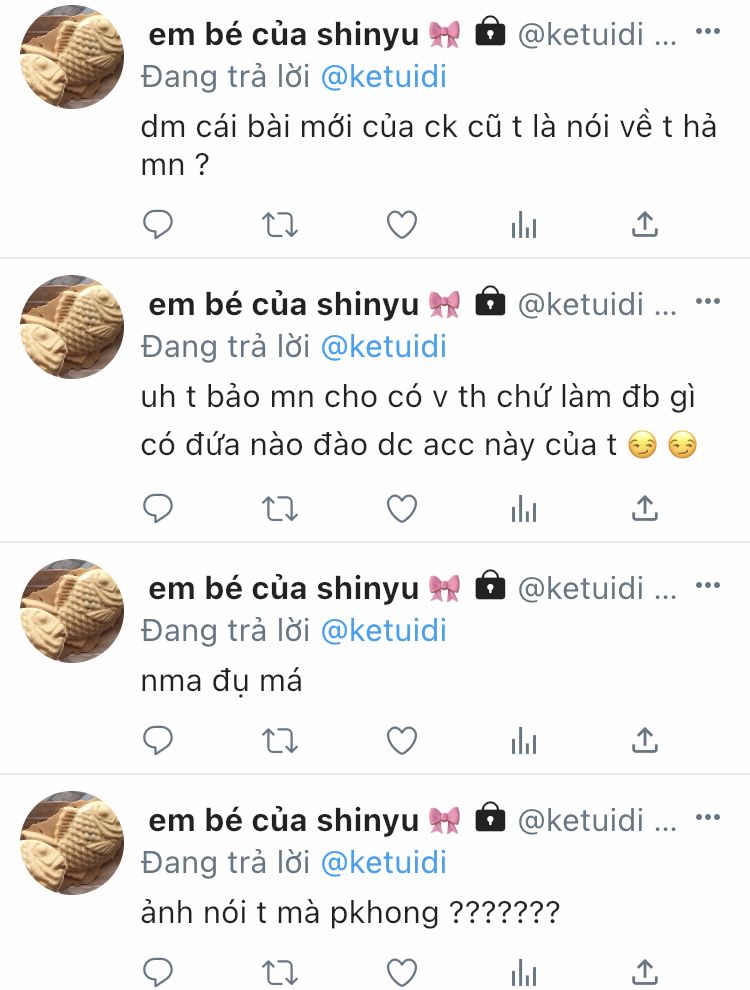
Task: Reply to the tweet about 'ck cũ'
Action: (158, 224)
